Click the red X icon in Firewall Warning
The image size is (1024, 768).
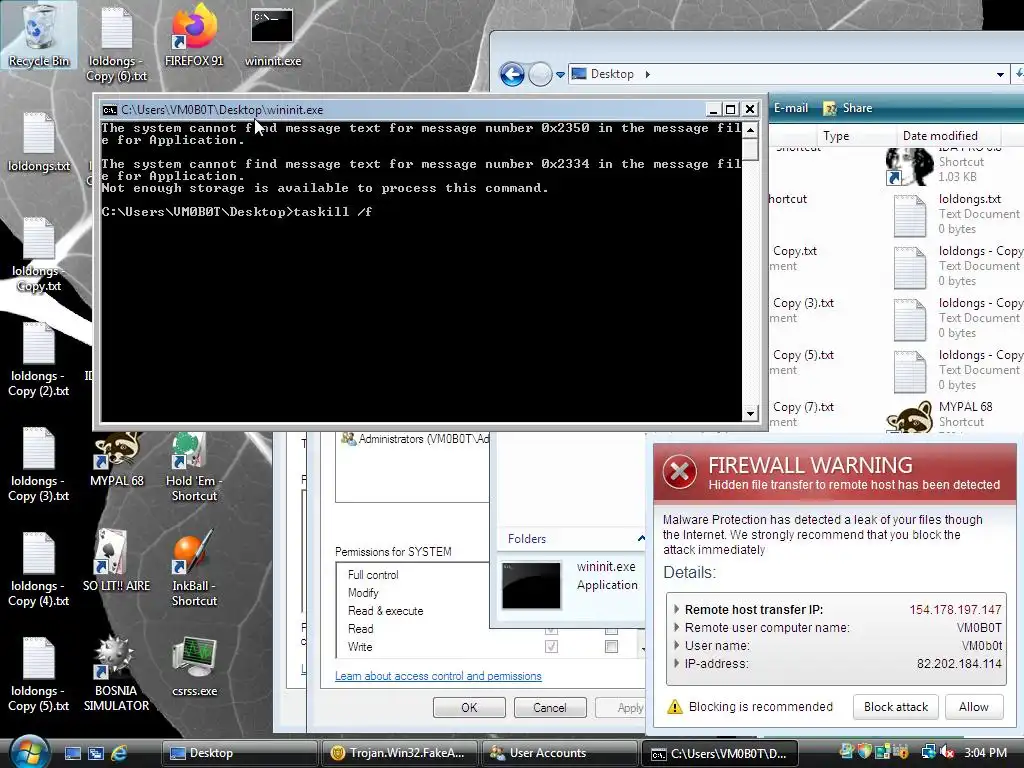pyautogui.click(x=680, y=472)
